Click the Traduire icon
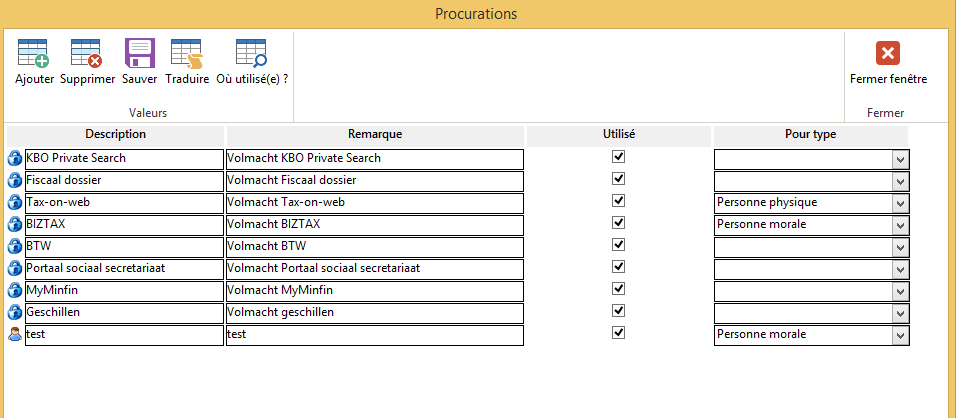The height and width of the screenshot is (418, 959). pyautogui.click(x=186, y=53)
